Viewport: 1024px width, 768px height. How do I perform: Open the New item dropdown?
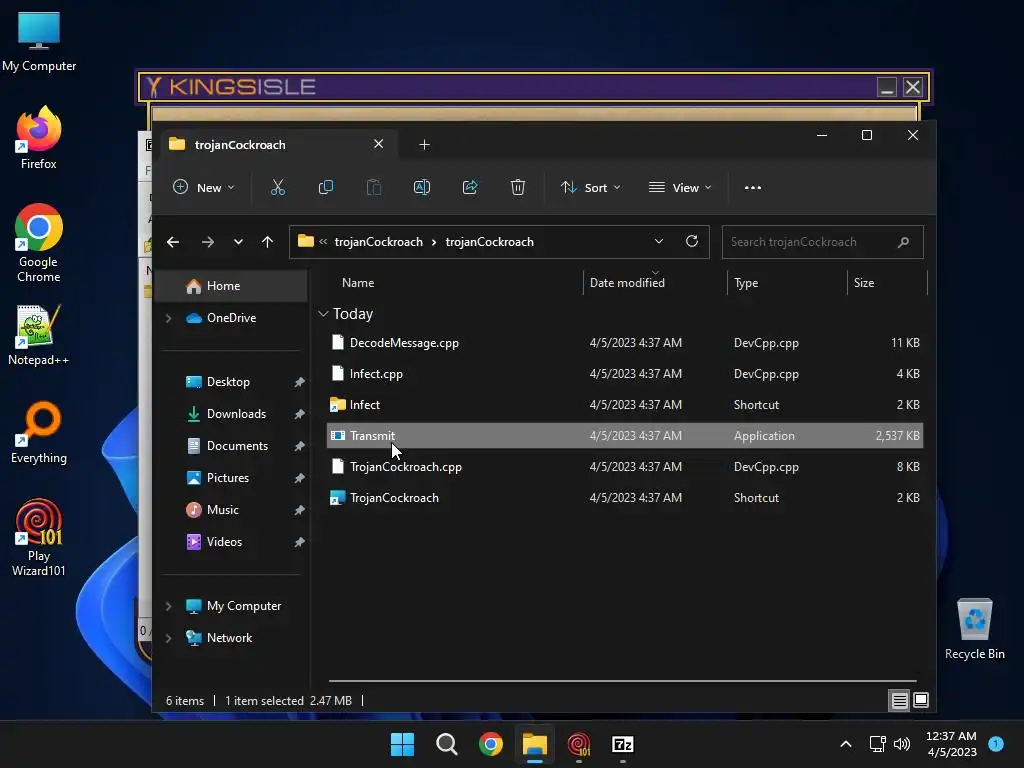pyautogui.click(x=204, y=187)
